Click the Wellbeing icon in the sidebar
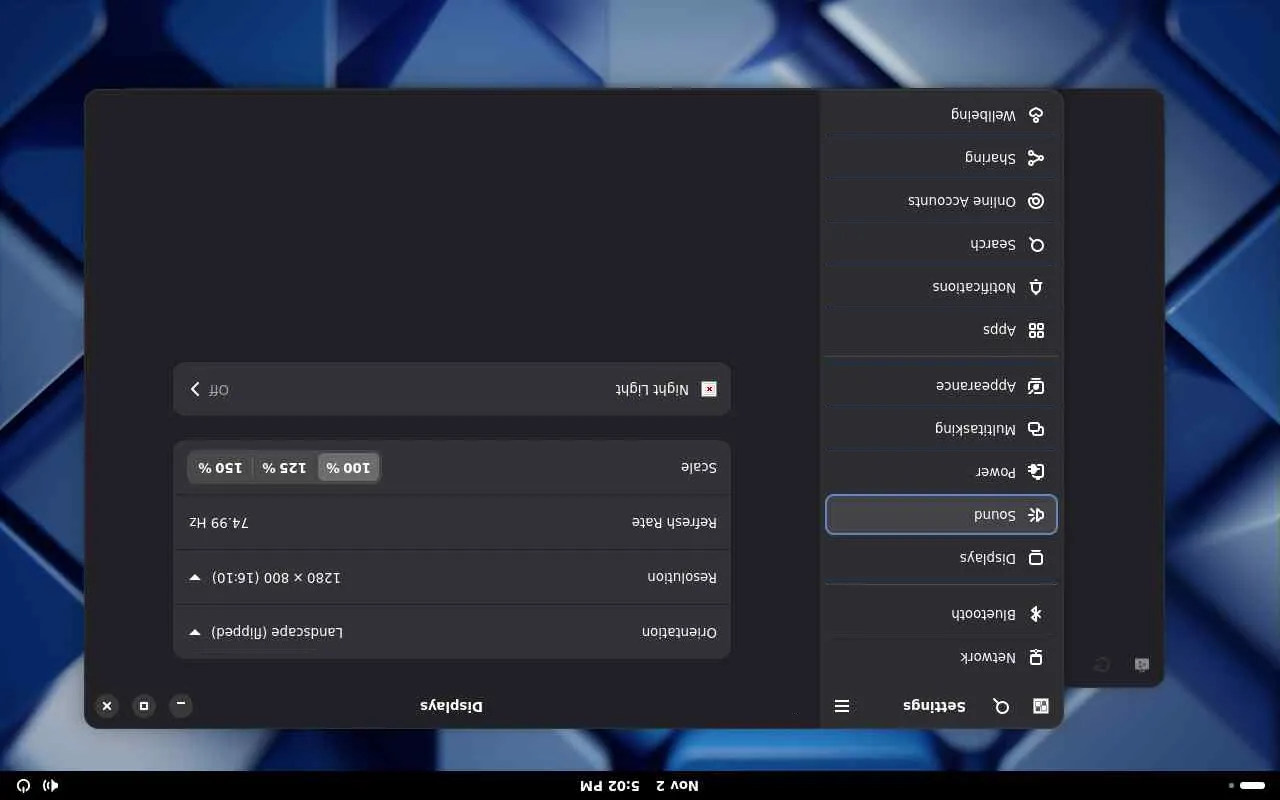1280x800 pixels. click(x=1036, y=115)
